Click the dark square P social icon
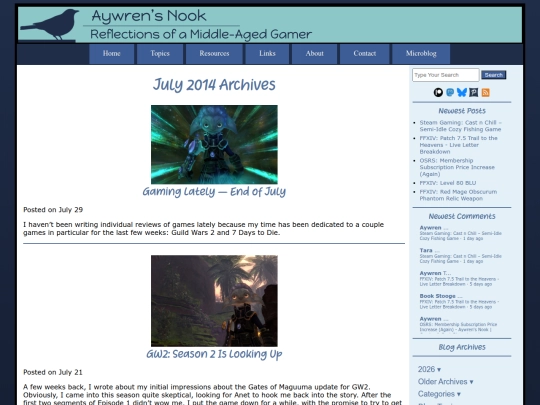Screen dimensions: 540x405 [x=474, y=92]
